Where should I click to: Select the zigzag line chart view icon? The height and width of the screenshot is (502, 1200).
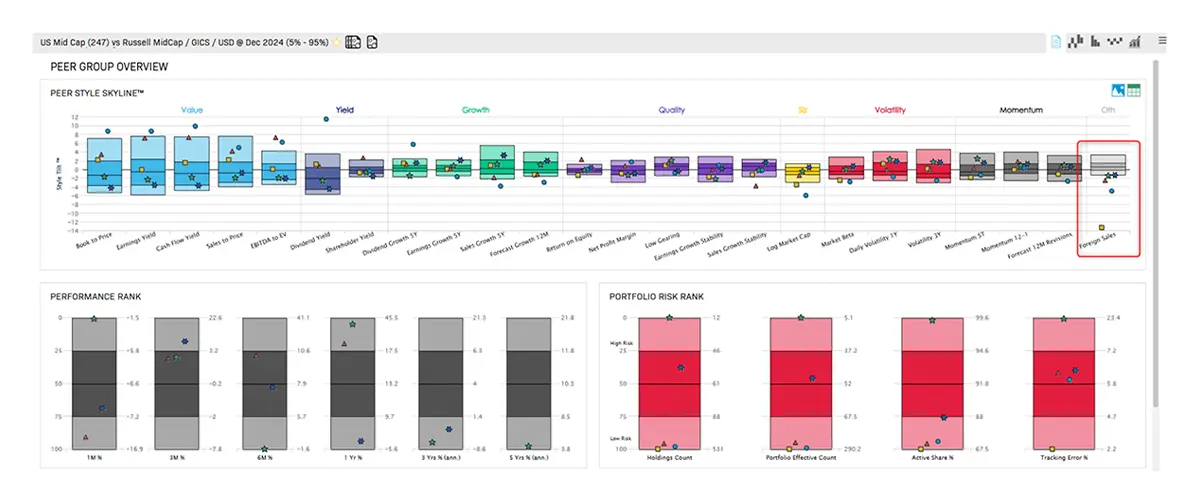[x=1115, y=42]
